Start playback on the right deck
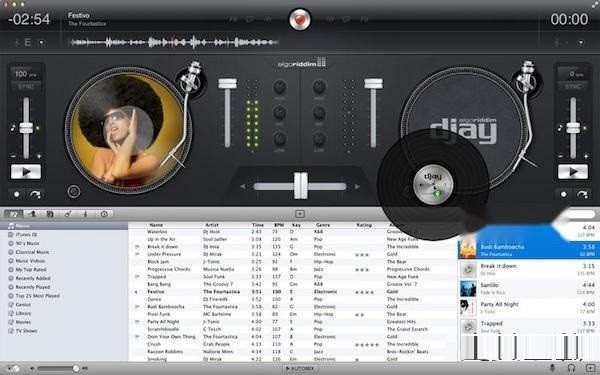Image resolution: width=600 pixels, height=375 pixels. (x=573, y=172)
